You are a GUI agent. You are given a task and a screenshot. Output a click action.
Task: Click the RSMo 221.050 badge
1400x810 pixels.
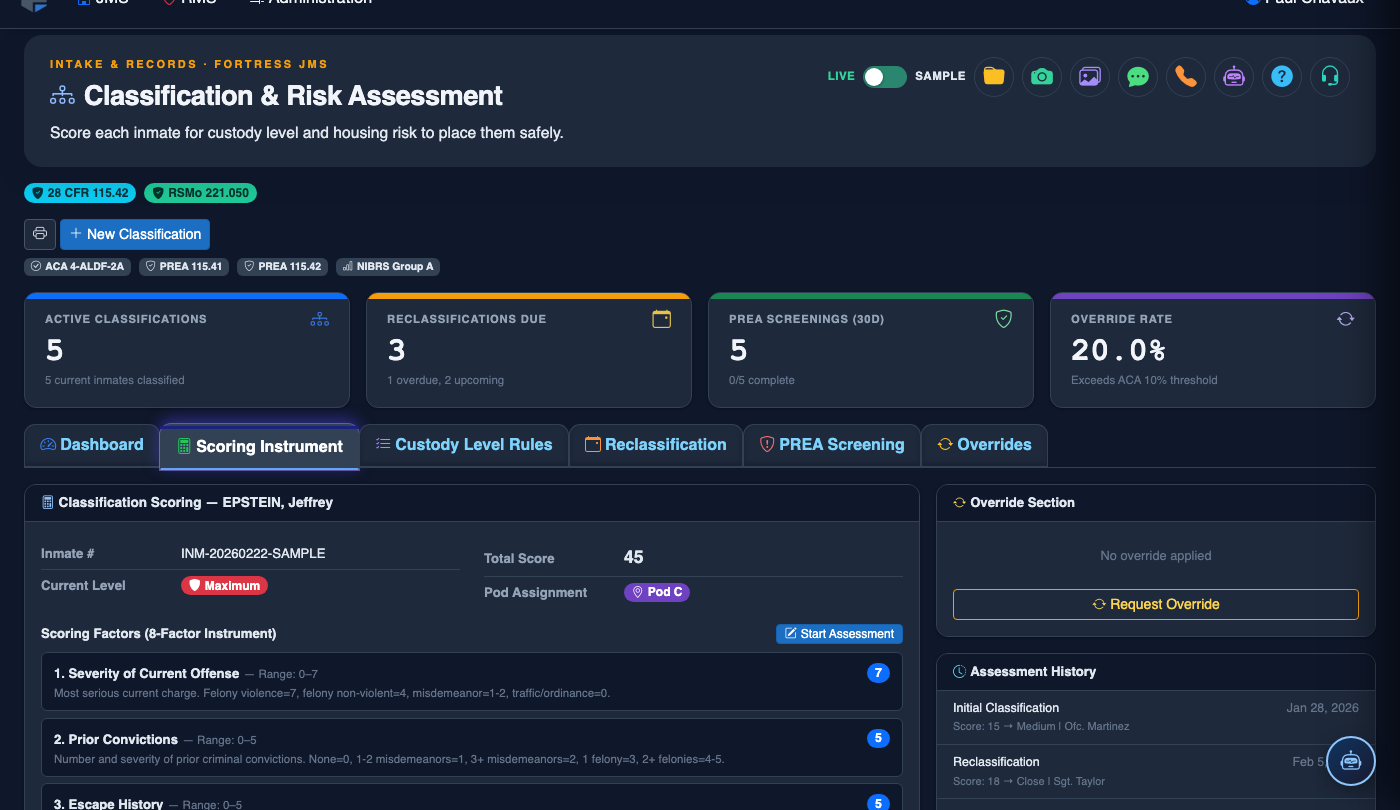coord(200,193)
